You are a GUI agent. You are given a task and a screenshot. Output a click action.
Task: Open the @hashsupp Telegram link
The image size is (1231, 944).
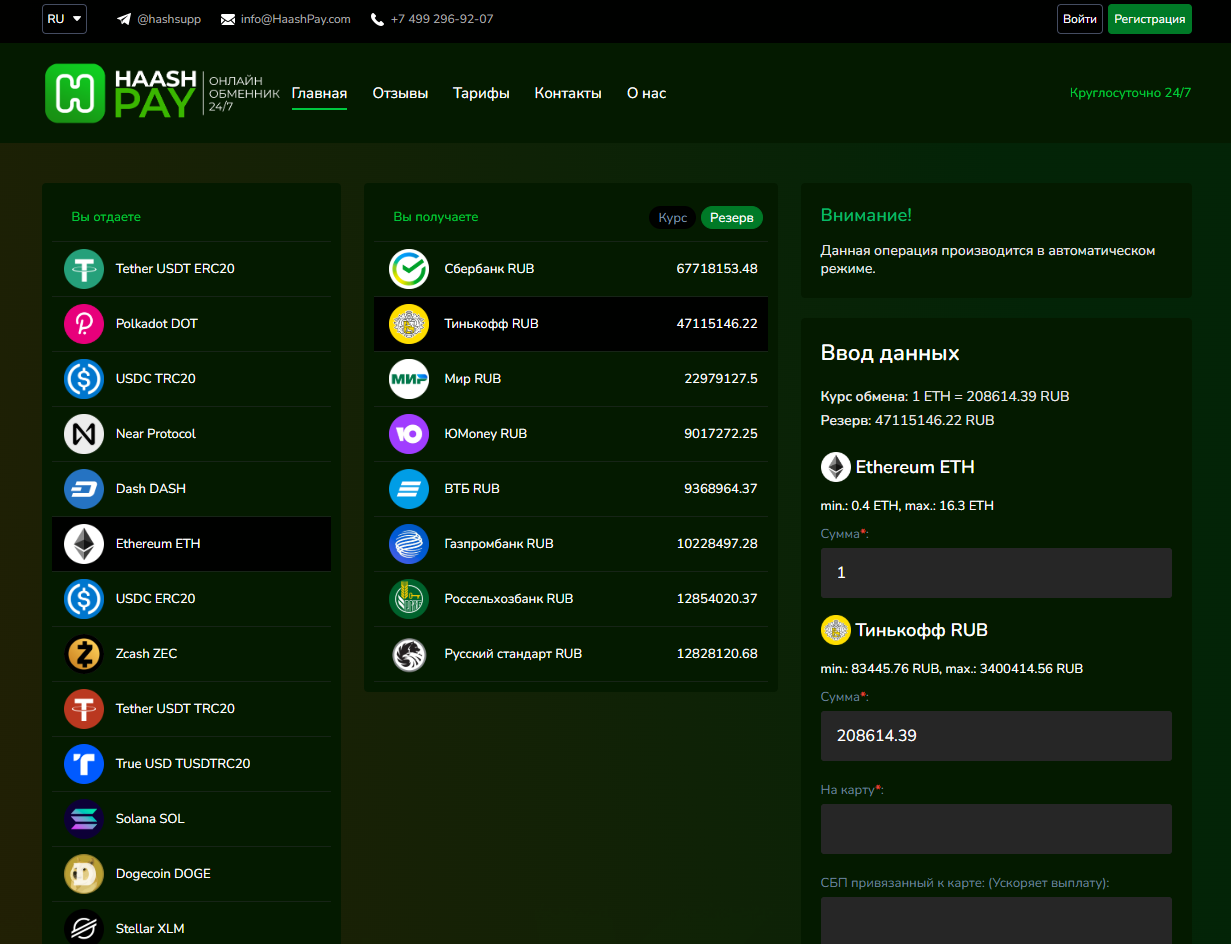[x=169, y=19]
